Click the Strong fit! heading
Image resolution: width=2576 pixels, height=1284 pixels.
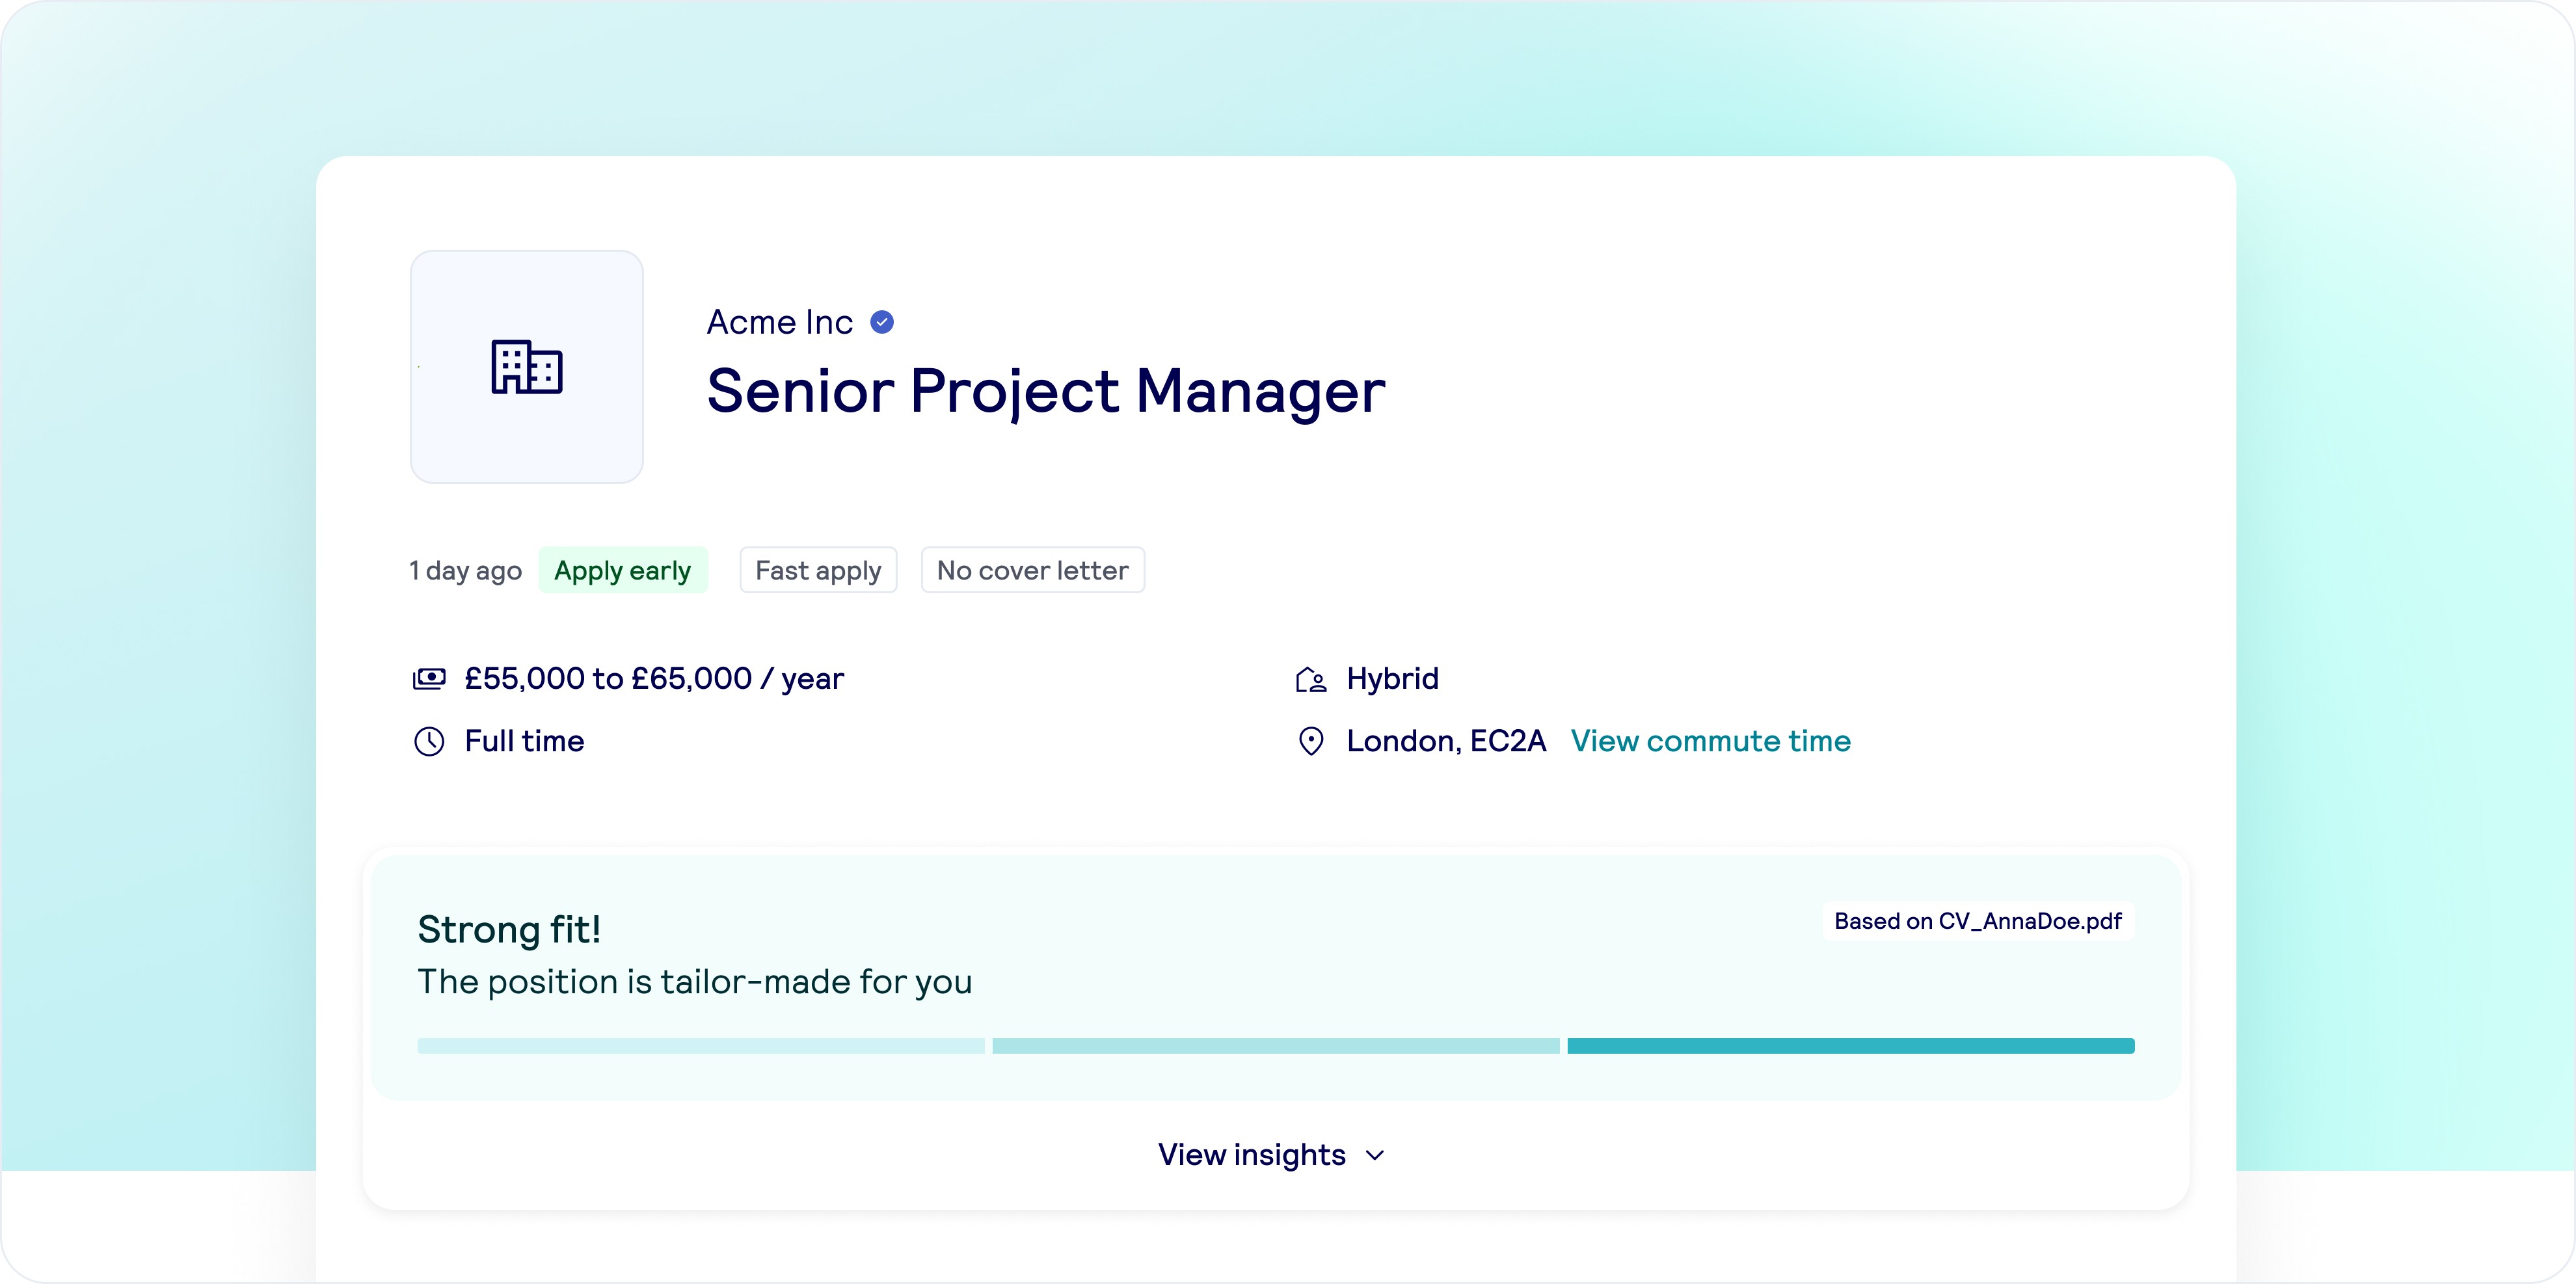coord(509,929)
